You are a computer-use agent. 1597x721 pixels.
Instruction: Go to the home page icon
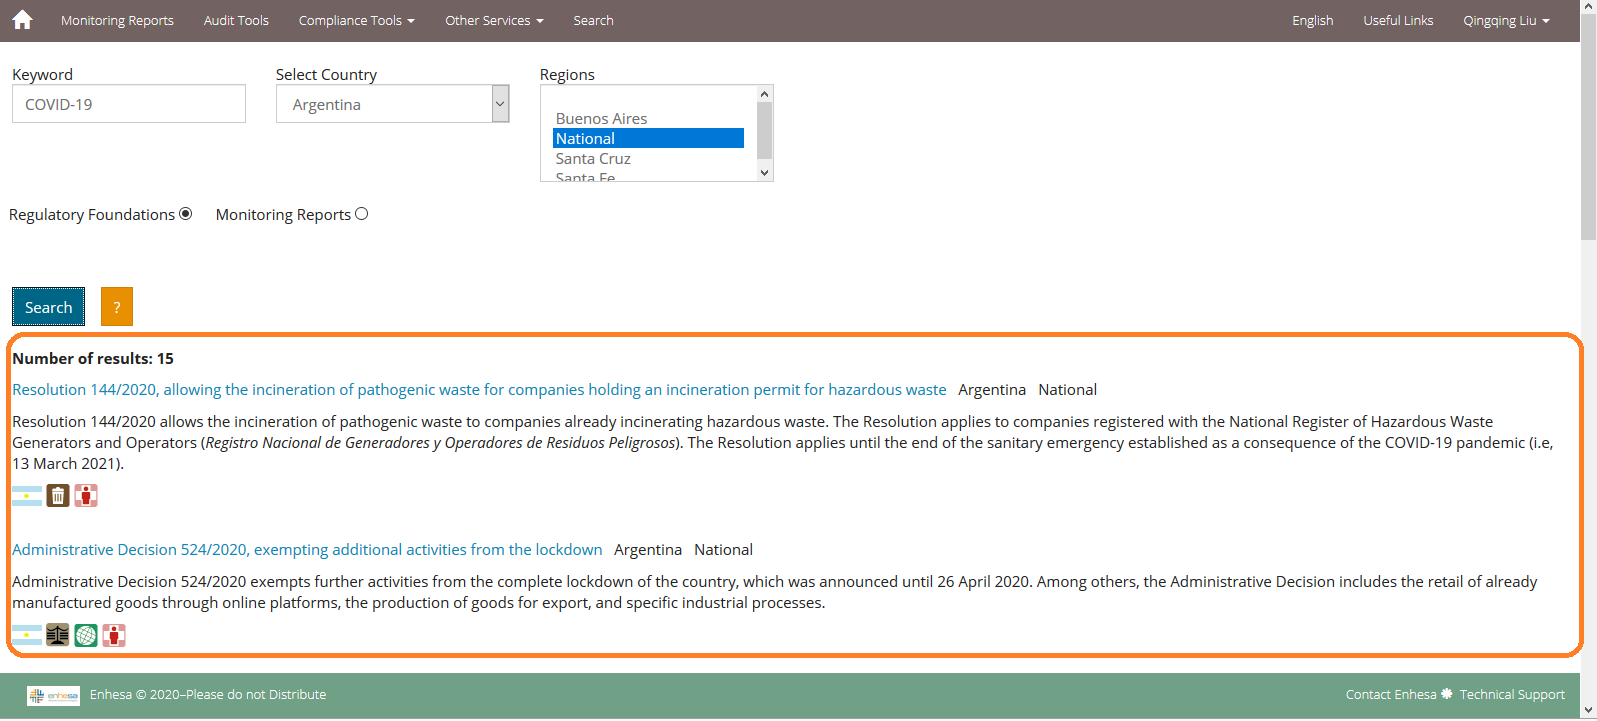[22, 20]
